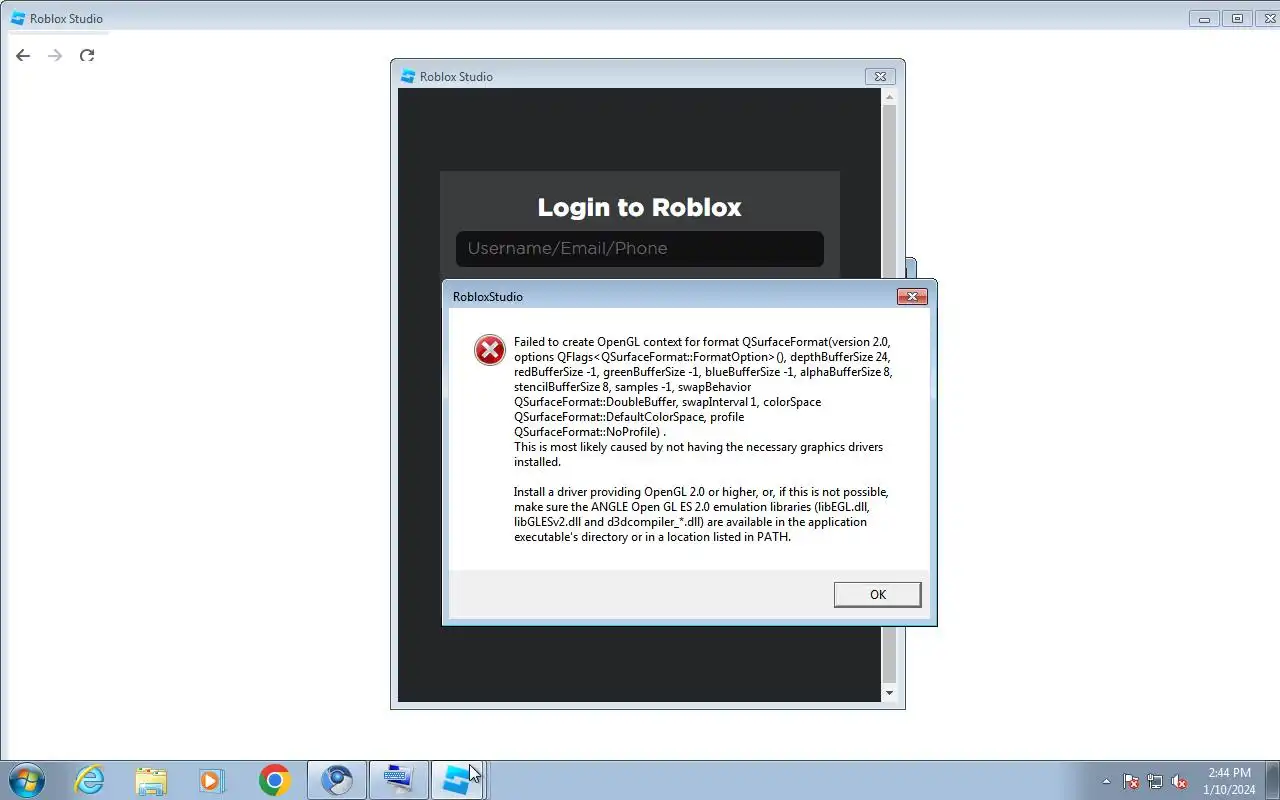This screenshot has height=800, width=1280.
Task: Switch to Roblox Studio taskbar button
Action: pos(458,780)
